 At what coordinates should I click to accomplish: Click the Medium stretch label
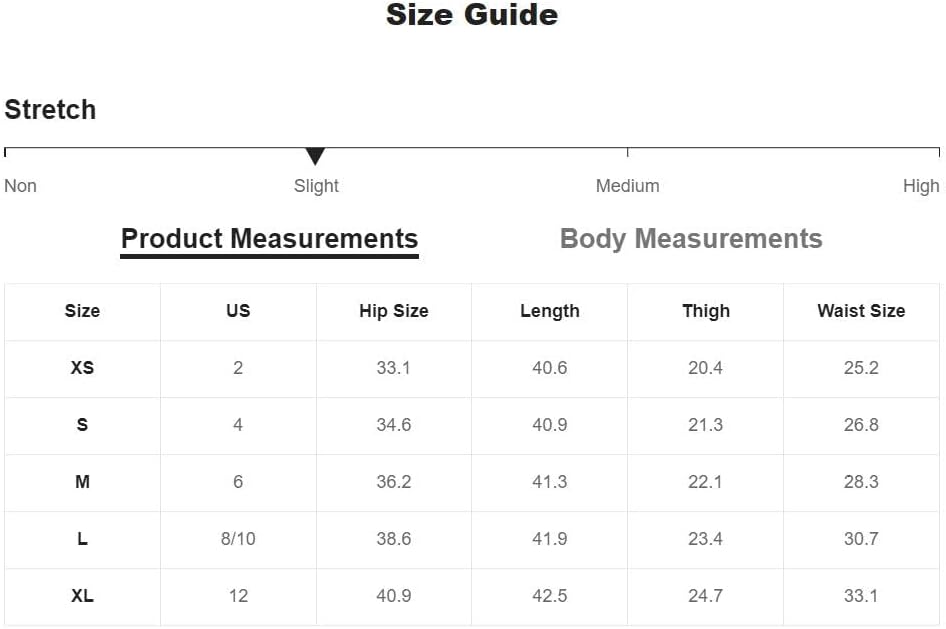click(x=627, y=186)
